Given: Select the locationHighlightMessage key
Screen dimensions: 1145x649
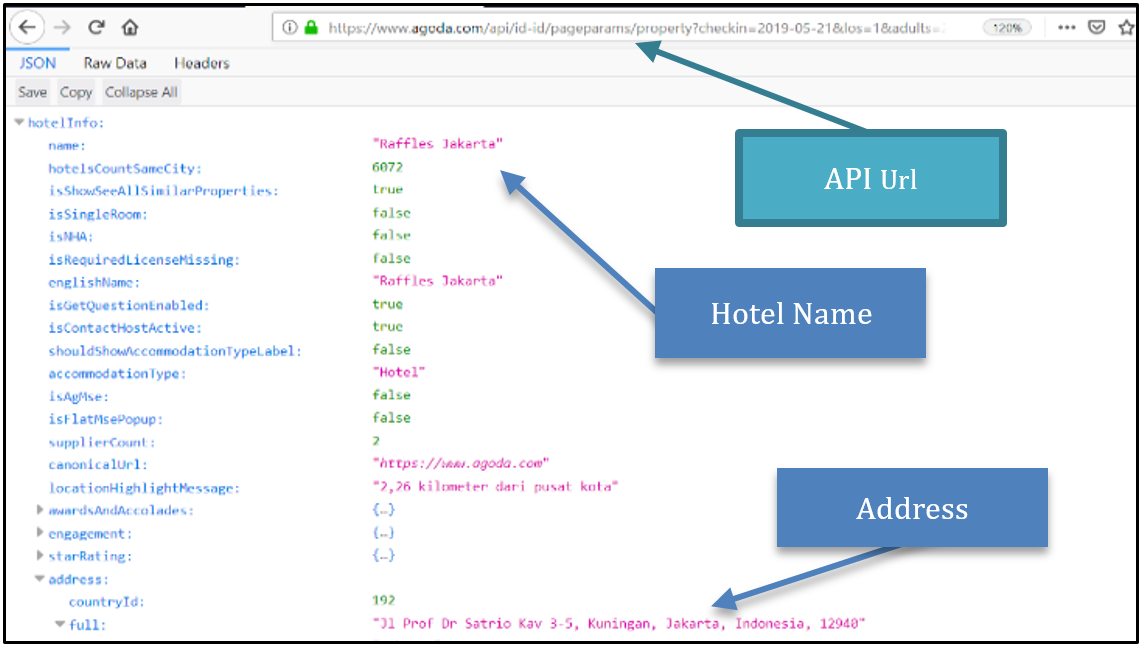Looking at the screenshot, I should tap(145, 488).
